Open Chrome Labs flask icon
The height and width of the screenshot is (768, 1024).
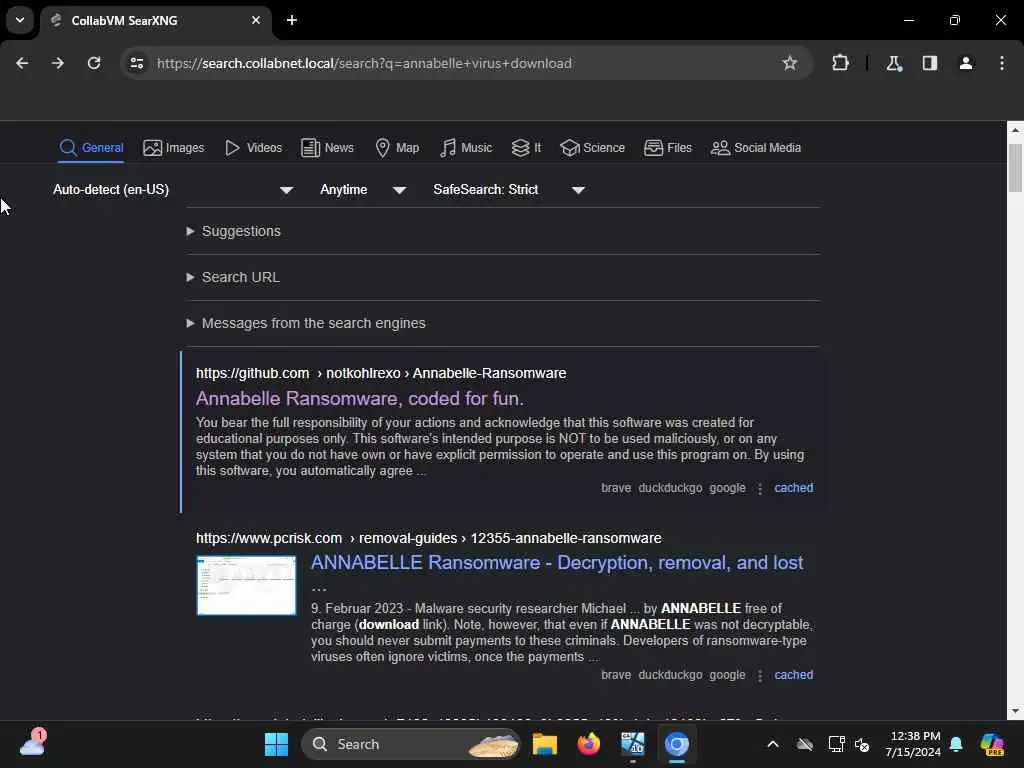894,63
